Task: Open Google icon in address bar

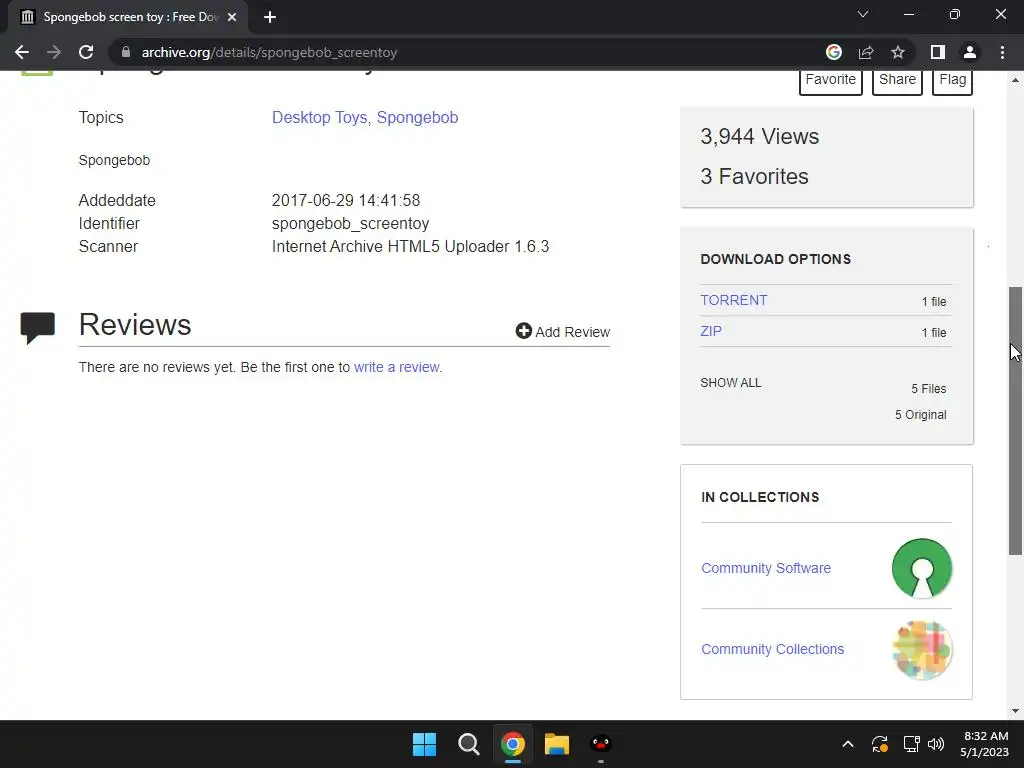Action: pyautogui.click(x=833, y=52)
